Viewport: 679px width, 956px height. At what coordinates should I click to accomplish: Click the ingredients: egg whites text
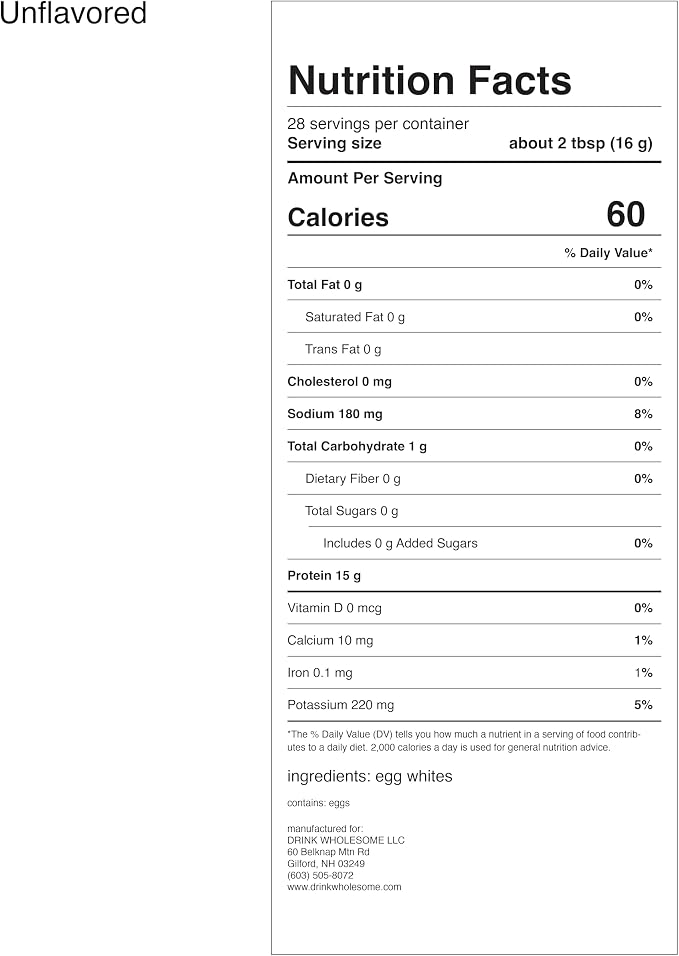[x=370, y=777]
